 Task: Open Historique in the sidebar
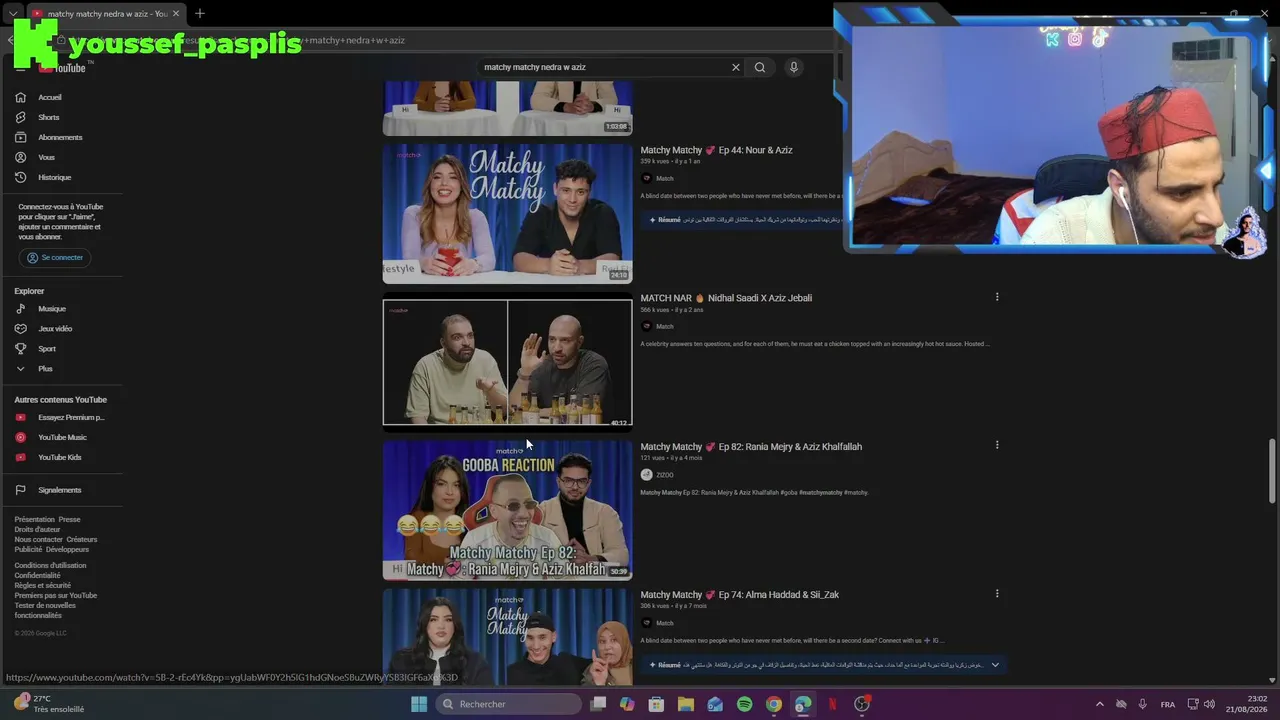(x=54, y=177)
